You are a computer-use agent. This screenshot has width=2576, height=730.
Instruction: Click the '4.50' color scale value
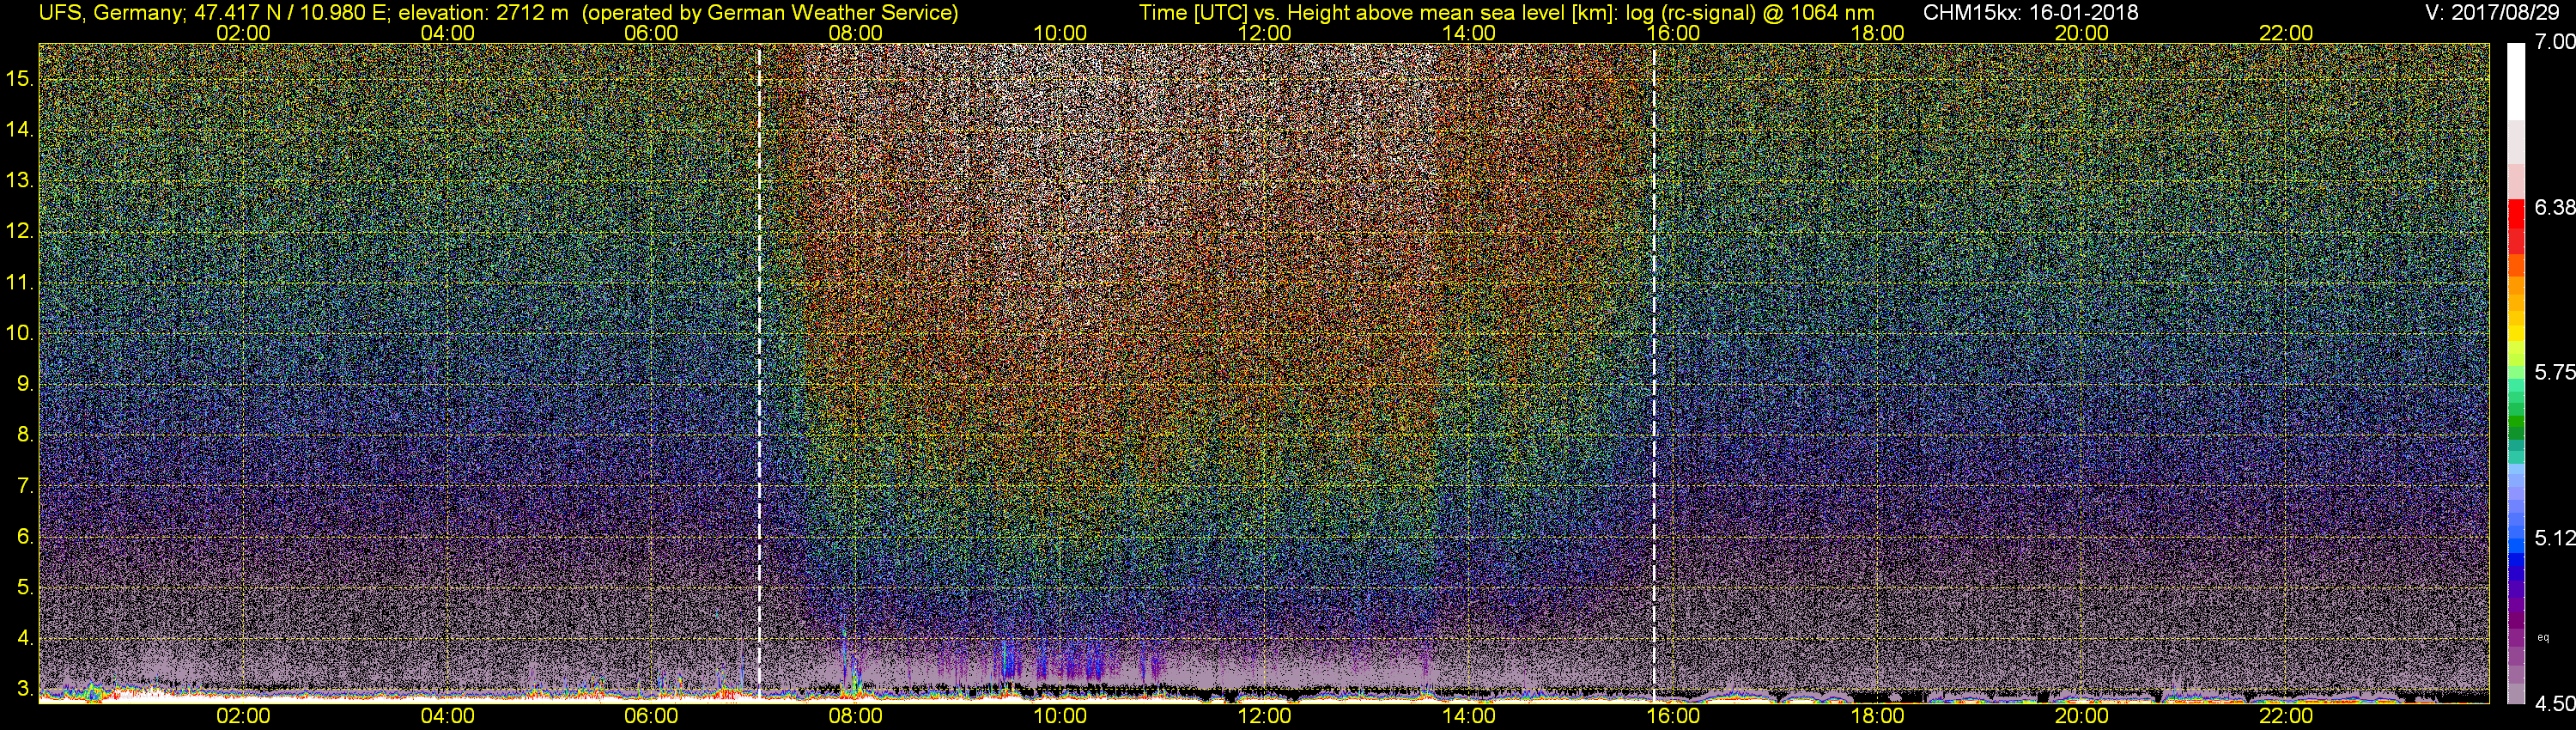(2555, 704)
